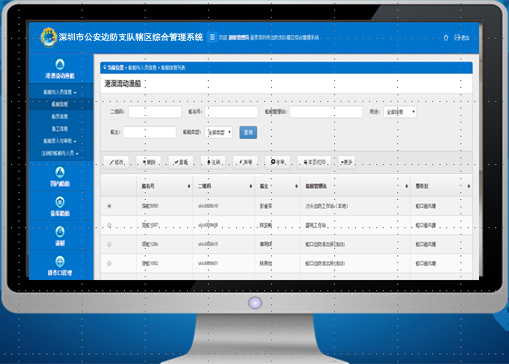Viewport: 509px width, 364px height.
Task: Open the second boat module icon in sidebar
Action: click(x=60, y=172)
